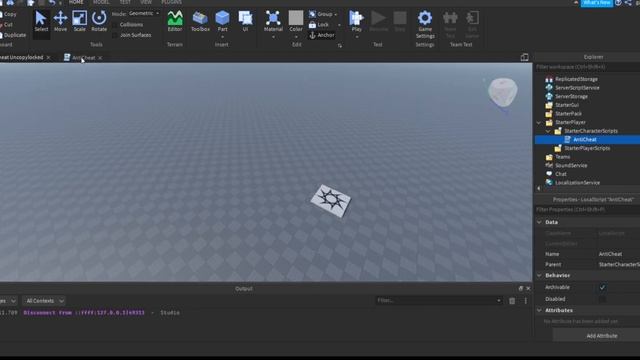This screenshot has width=640, height=360.
Task: Cut the selection
Action: (8, 25)
